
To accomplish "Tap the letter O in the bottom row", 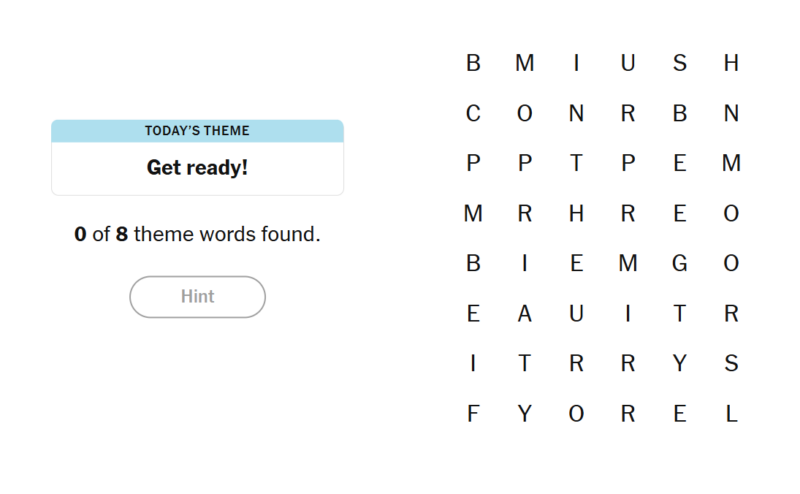I will click(576, 414).
